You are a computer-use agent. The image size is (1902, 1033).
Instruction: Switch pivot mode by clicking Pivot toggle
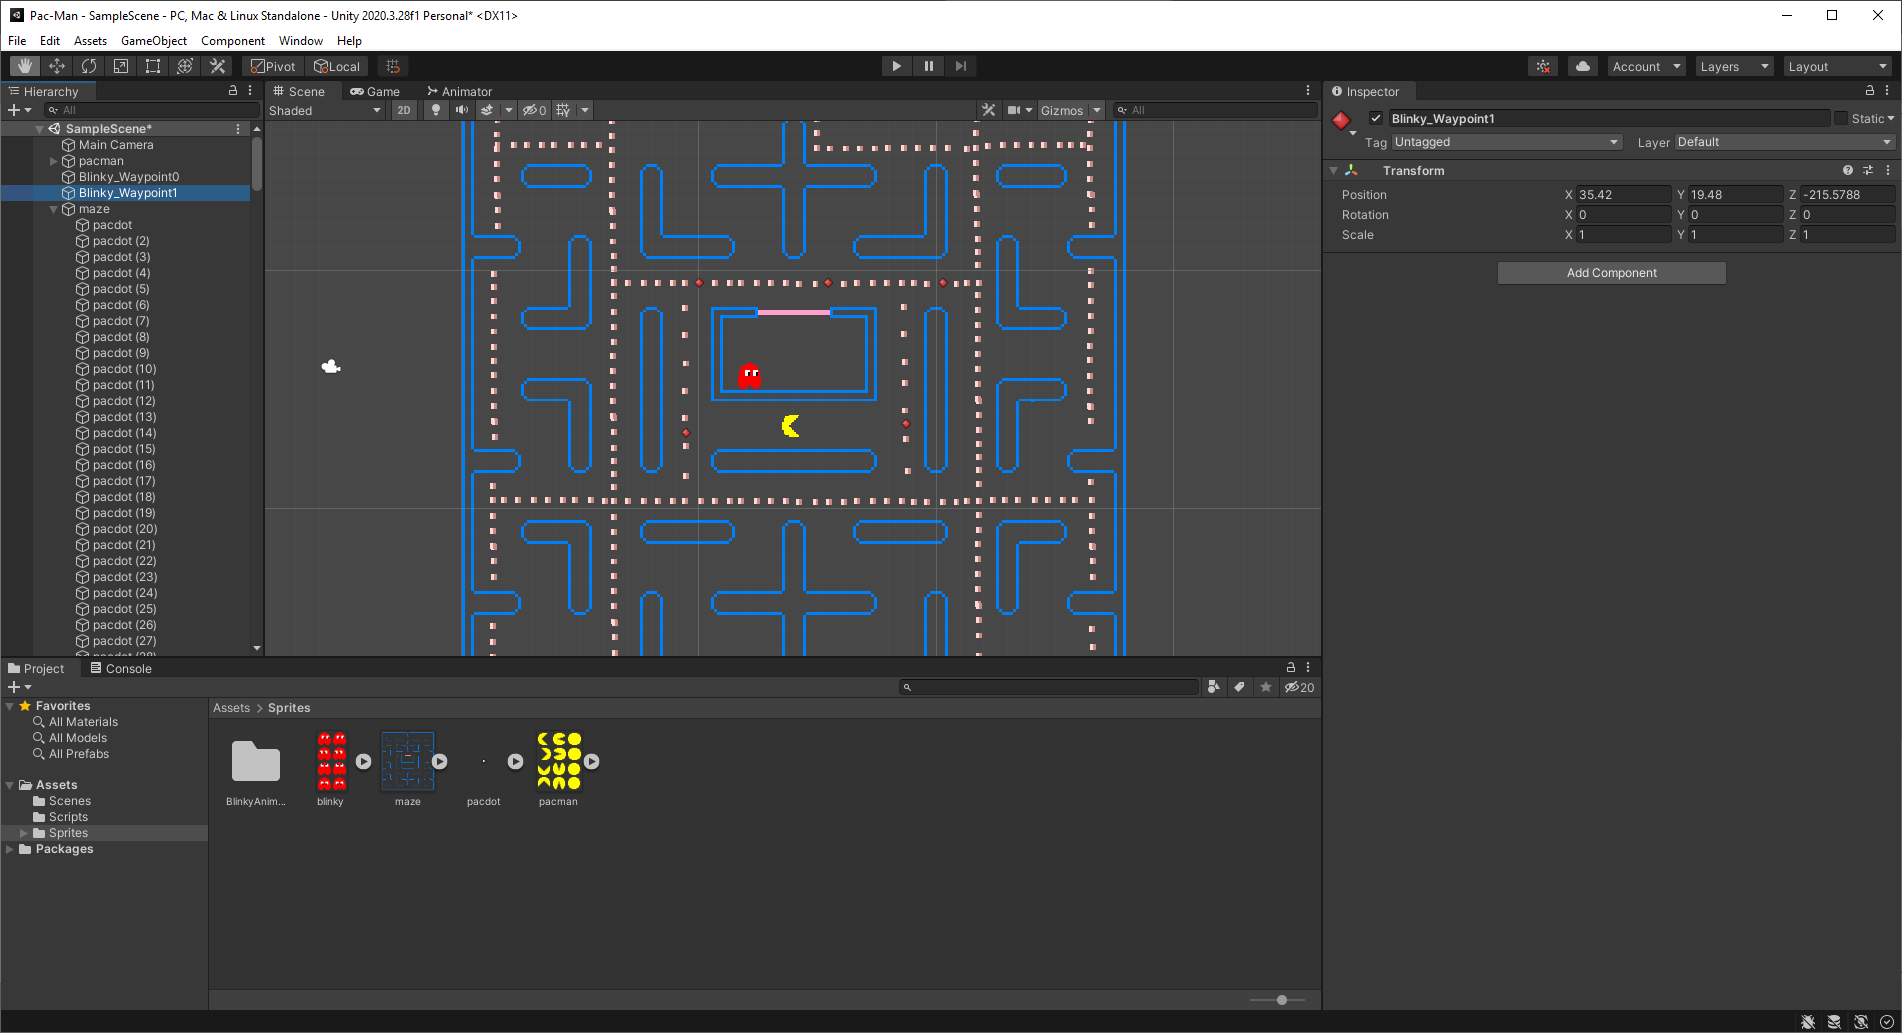[x=272, y=65]
